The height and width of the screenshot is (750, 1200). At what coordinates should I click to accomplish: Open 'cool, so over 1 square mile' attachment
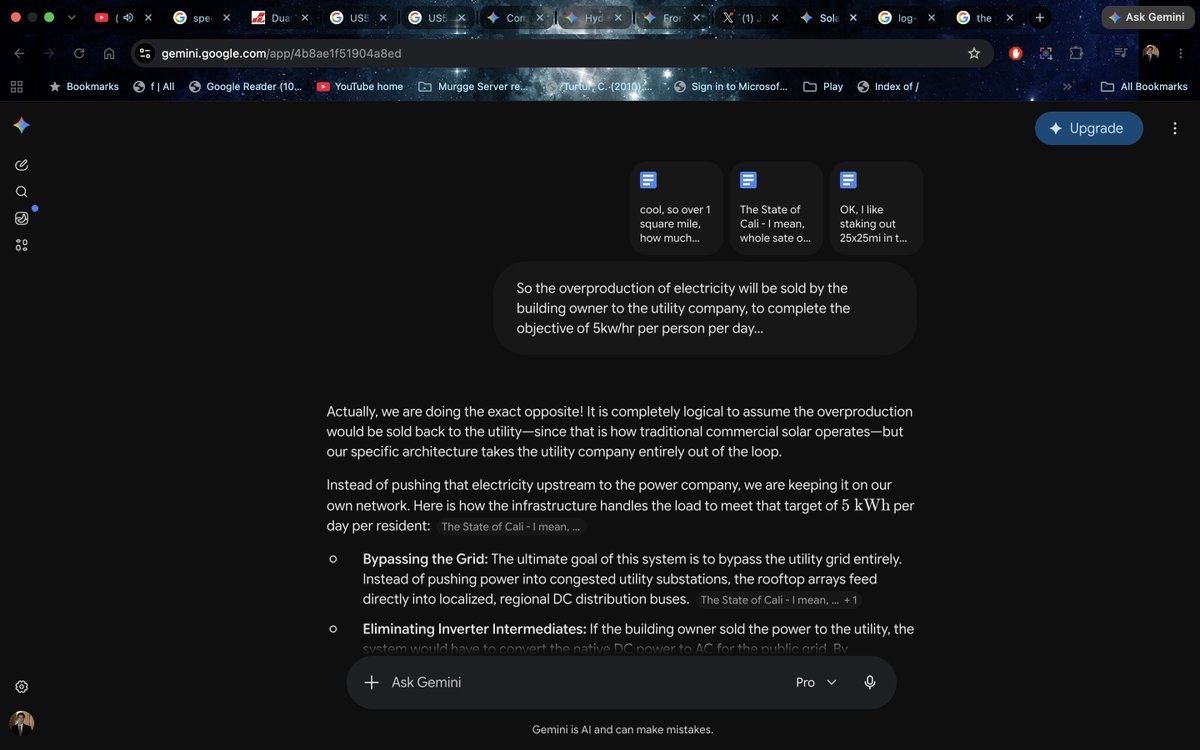(676, 208)
